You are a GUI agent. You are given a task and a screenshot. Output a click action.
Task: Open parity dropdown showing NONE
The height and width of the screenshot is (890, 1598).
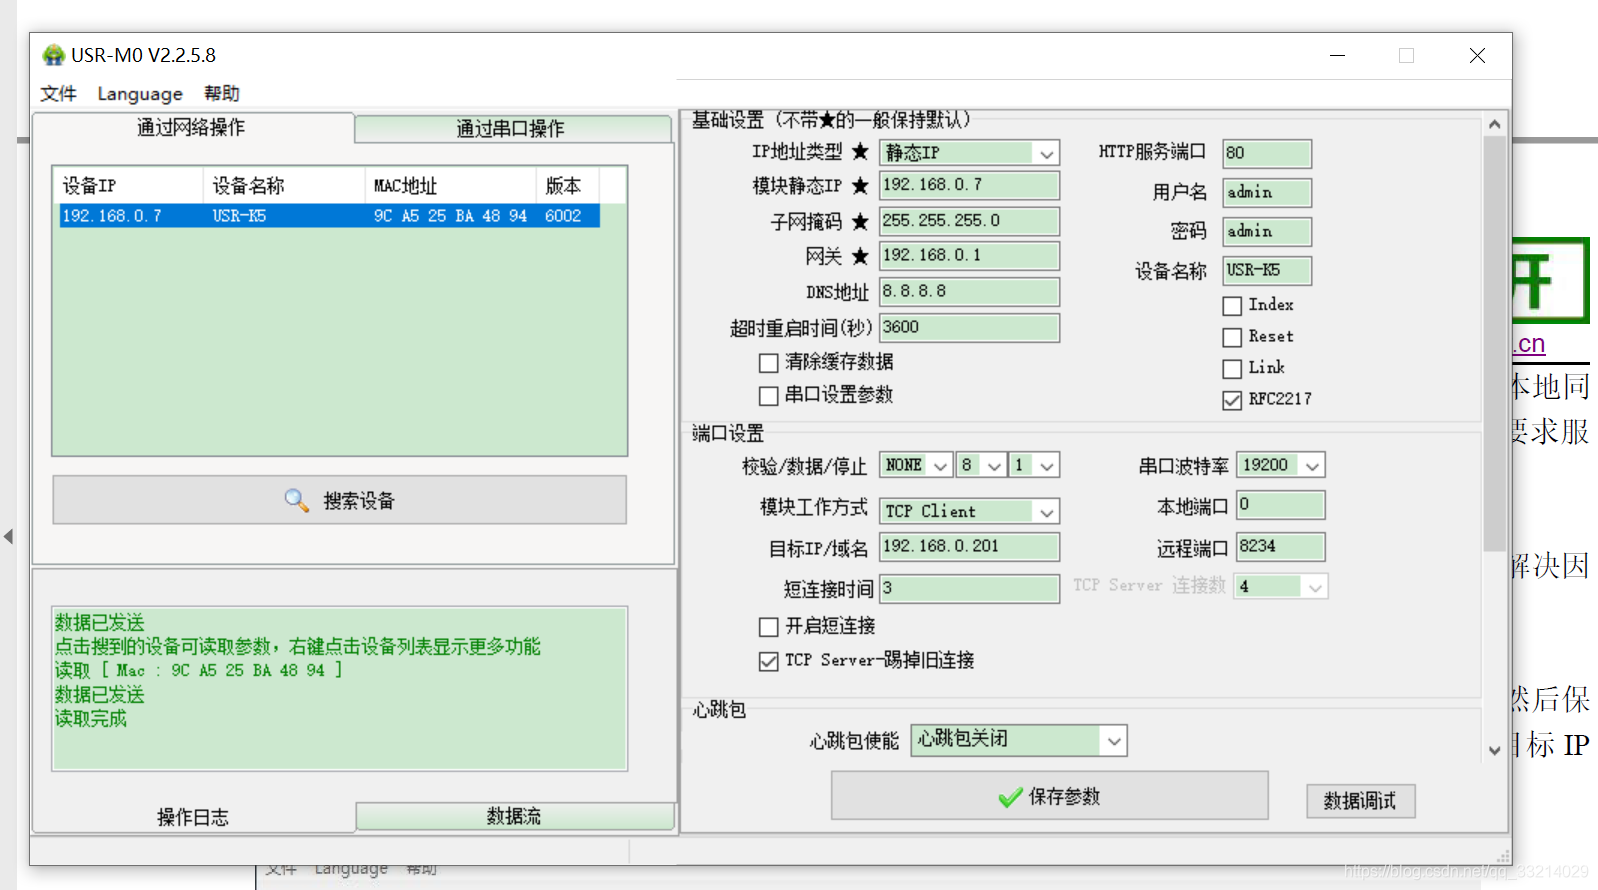pyautogui.click(x=915, y=465)
